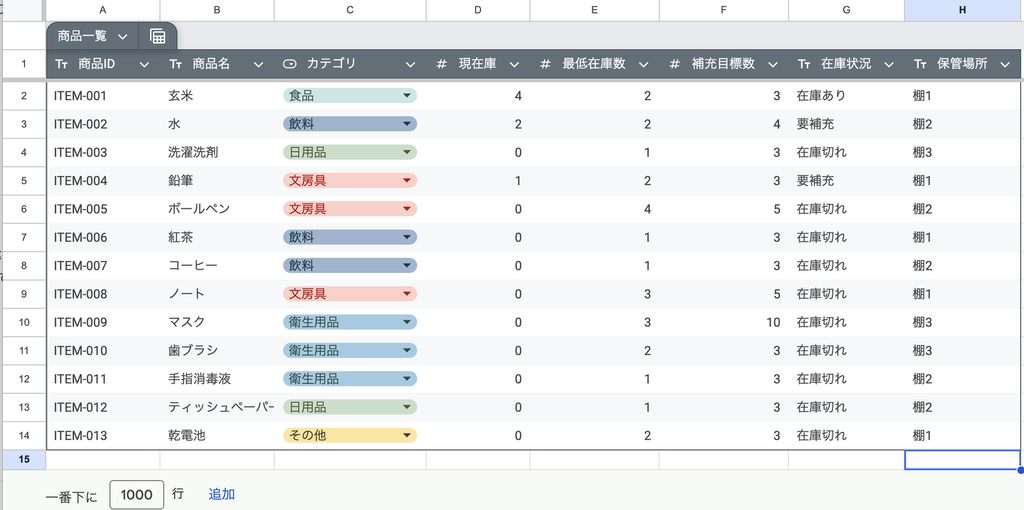Image resolution: width=1024 pixels, height=510 pixels.
Task: Select 要補充 status cell in 水 row
Action: pos(846,124)
